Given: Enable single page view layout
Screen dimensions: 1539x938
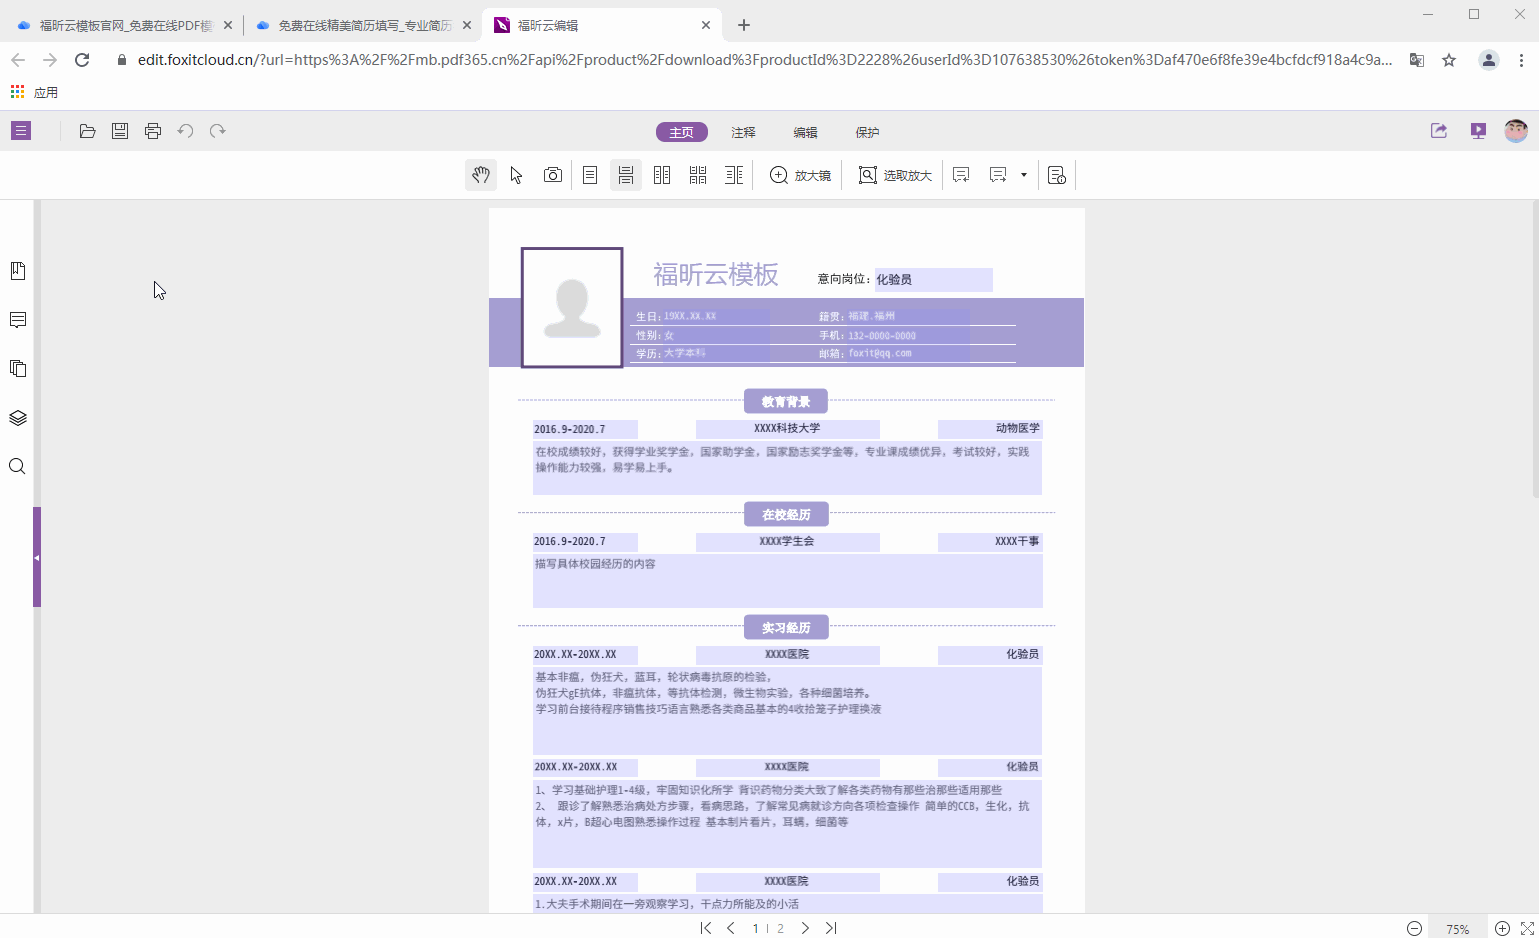Looking at the screenshot, I should tap(589, 174).
